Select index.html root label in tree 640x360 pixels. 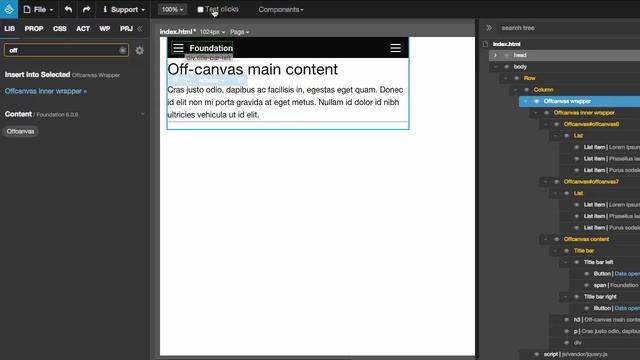tap(507, 44)
